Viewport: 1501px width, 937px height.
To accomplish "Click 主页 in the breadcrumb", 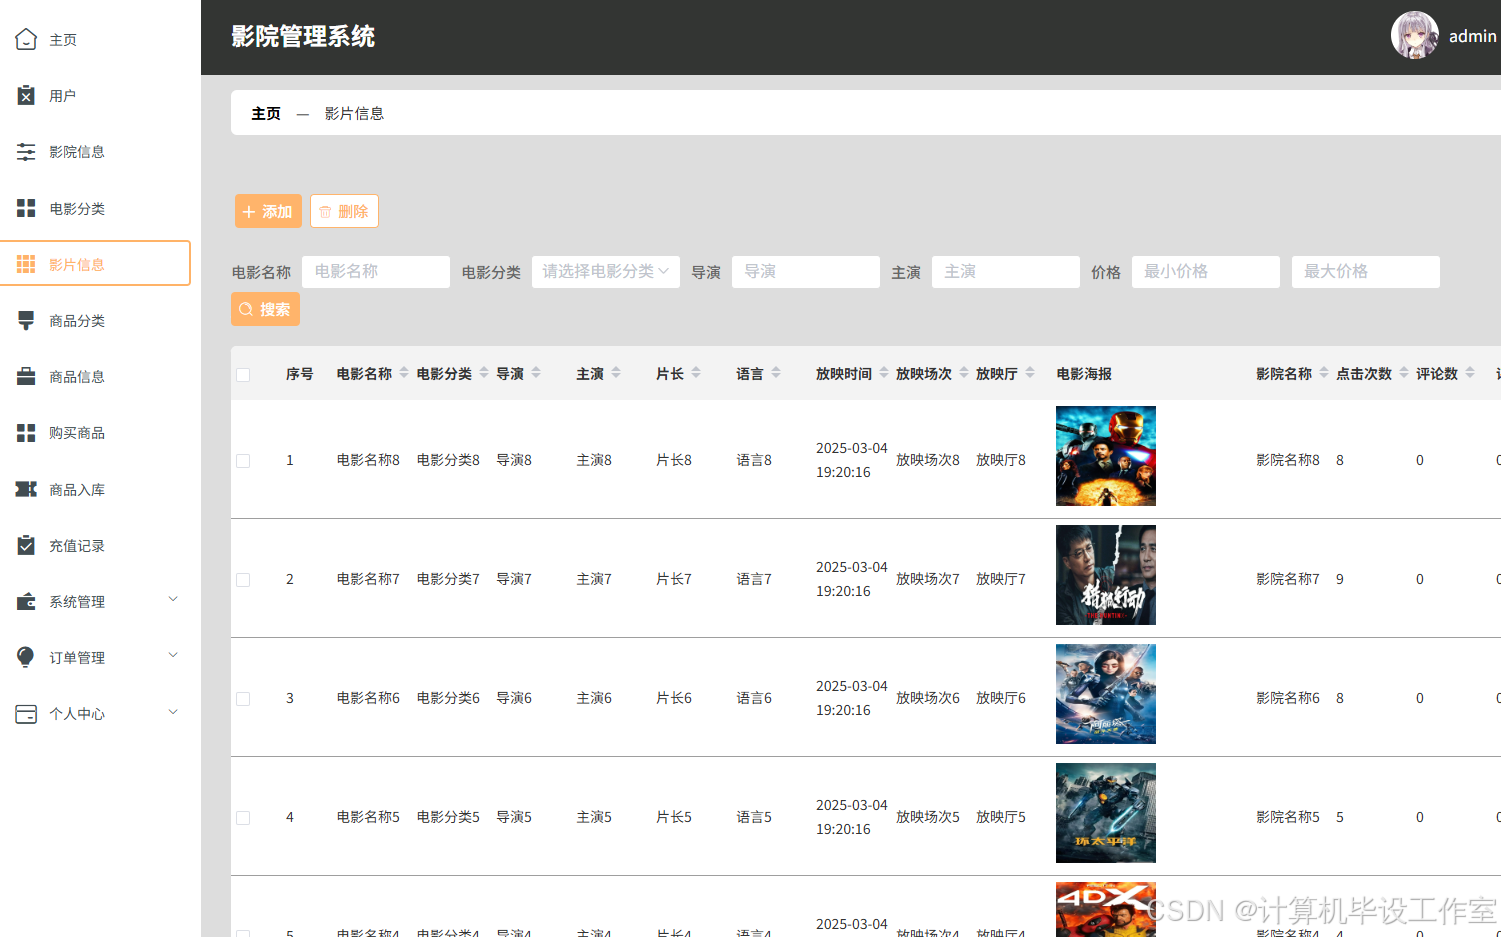I will pyautogui.click(x=266, y=114).
